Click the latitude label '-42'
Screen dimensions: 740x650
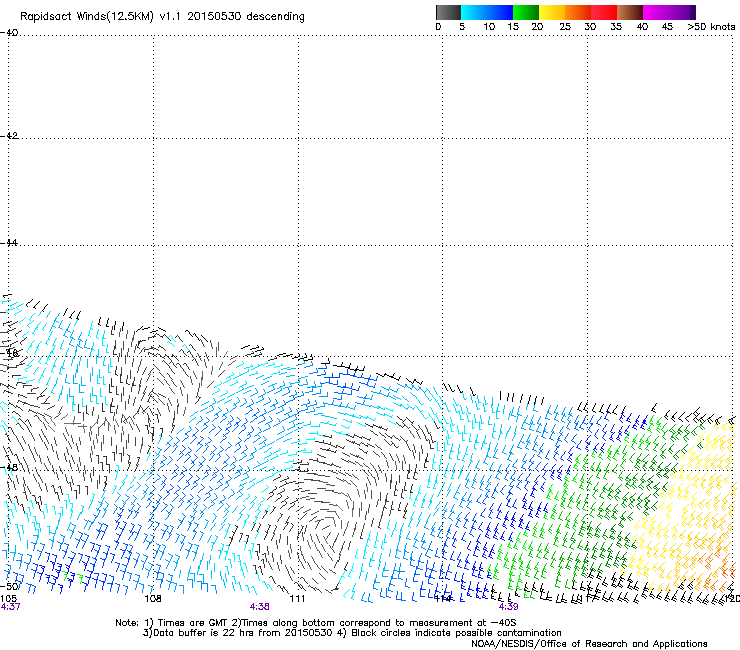(9, 135)
